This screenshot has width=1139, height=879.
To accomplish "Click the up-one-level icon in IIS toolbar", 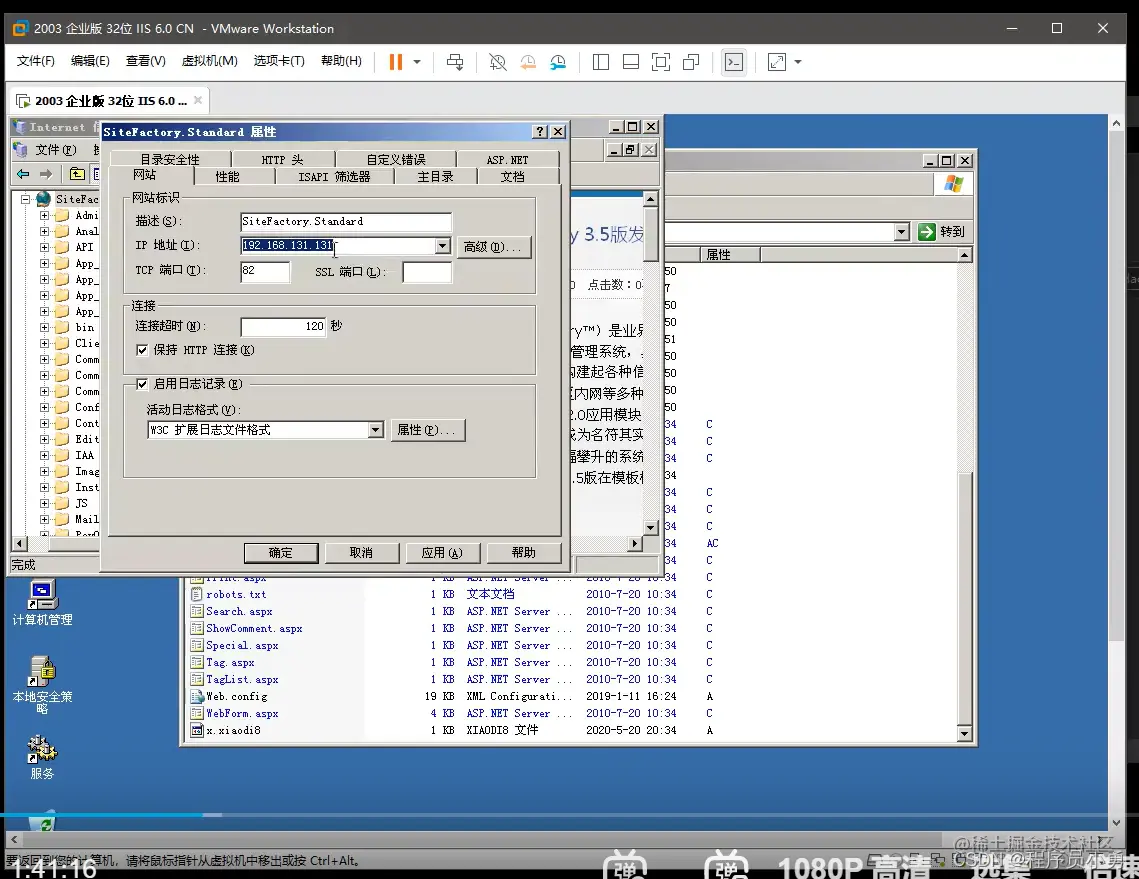I will click(x=77, y=174).
